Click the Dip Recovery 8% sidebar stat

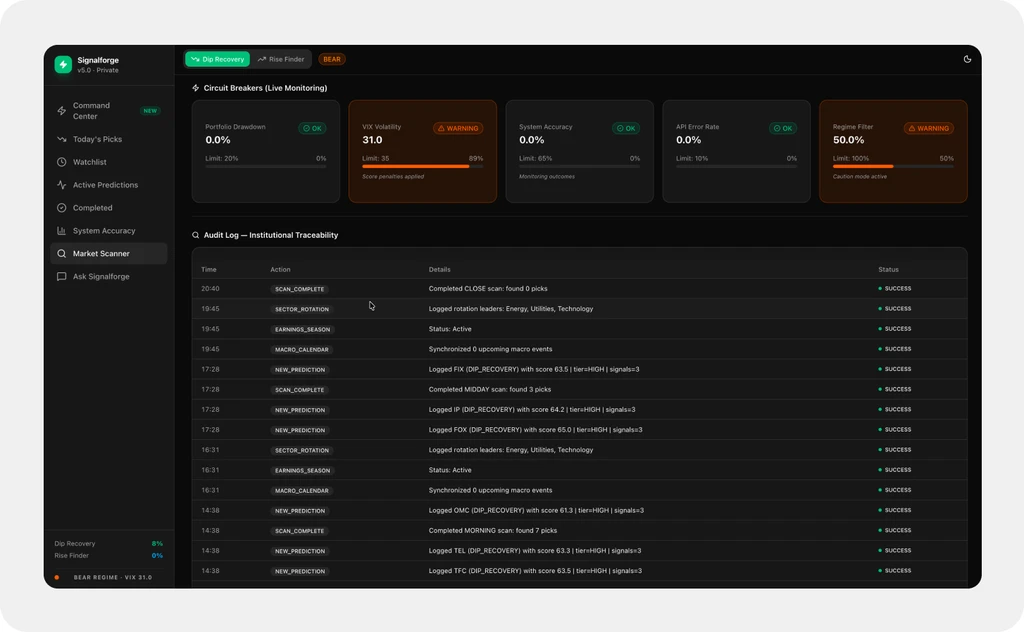pos(108,543)
